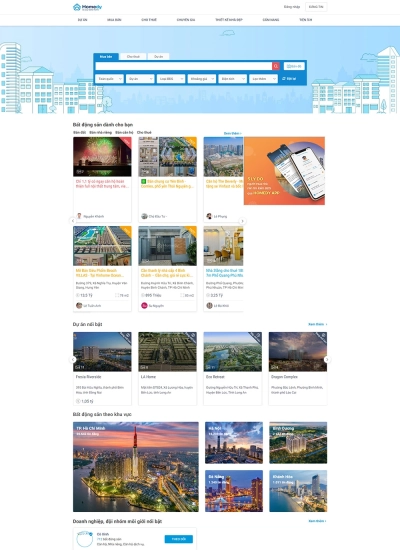
Task: Click the ĐĂNG TIN button
Action: pyautogui.click(x=316, y=7)
